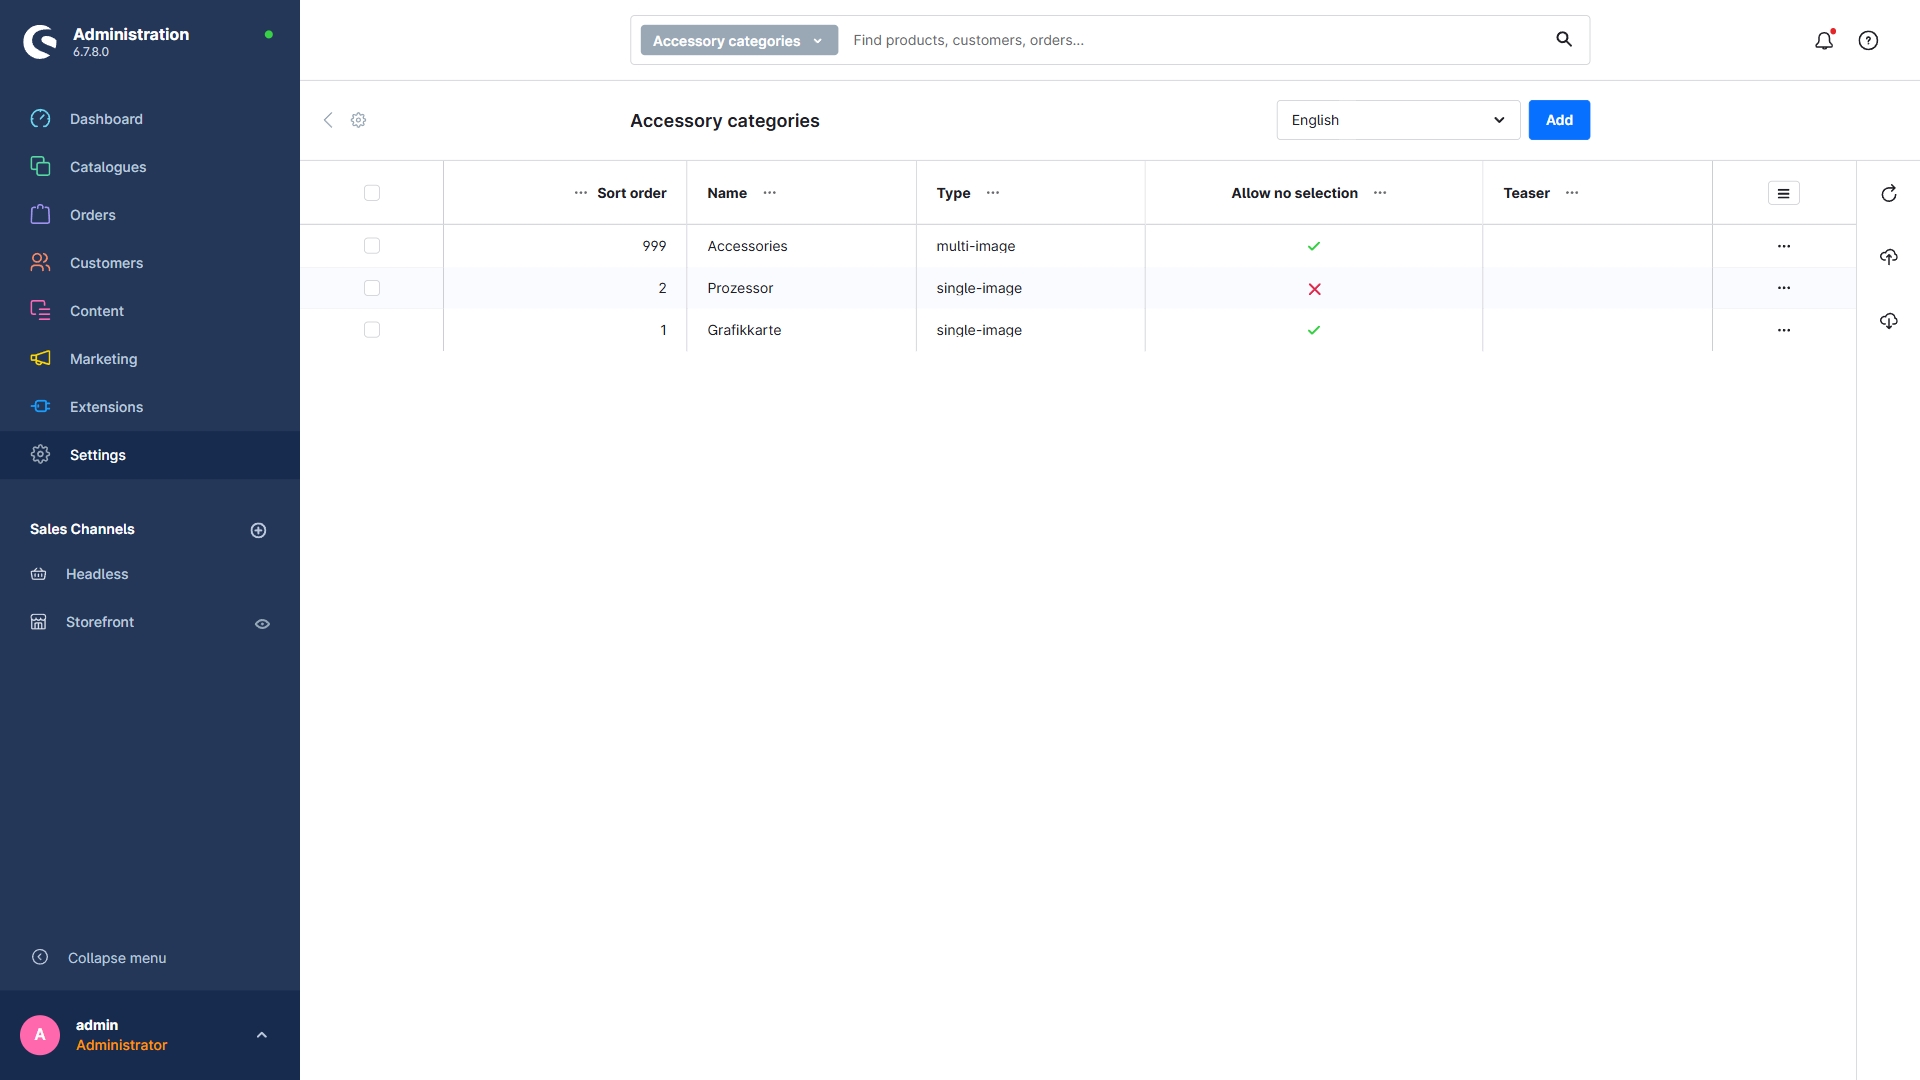Open the notifications bell

pos(1824,40)
